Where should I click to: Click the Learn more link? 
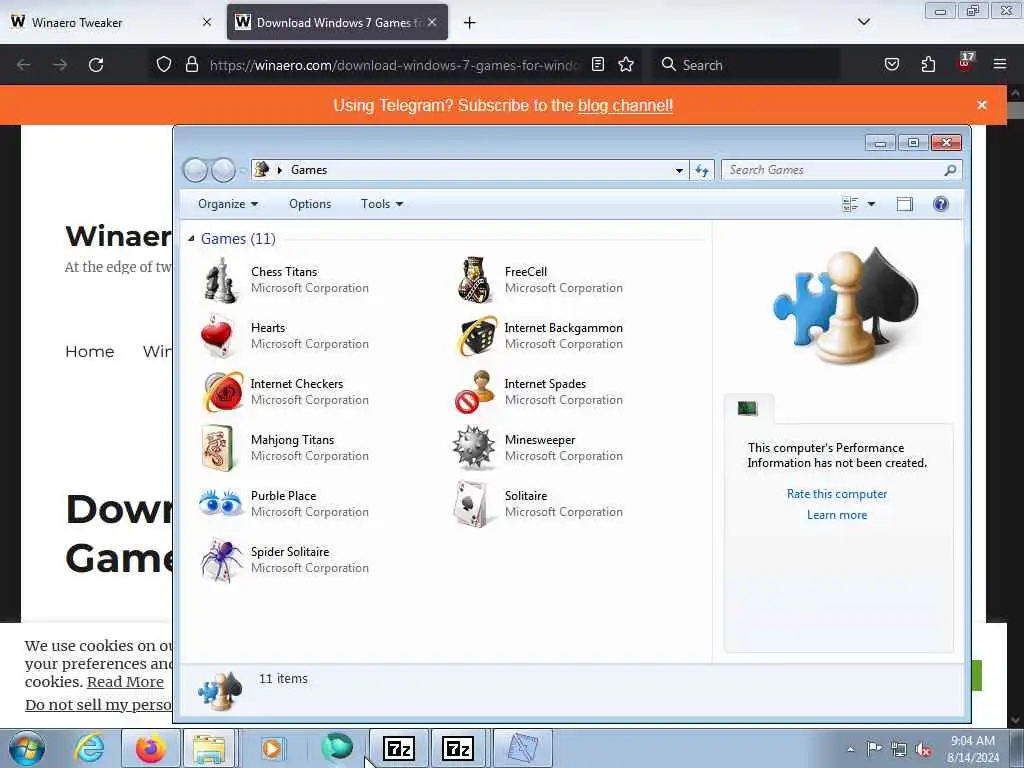pyautogui.click(x=837, y=515)
